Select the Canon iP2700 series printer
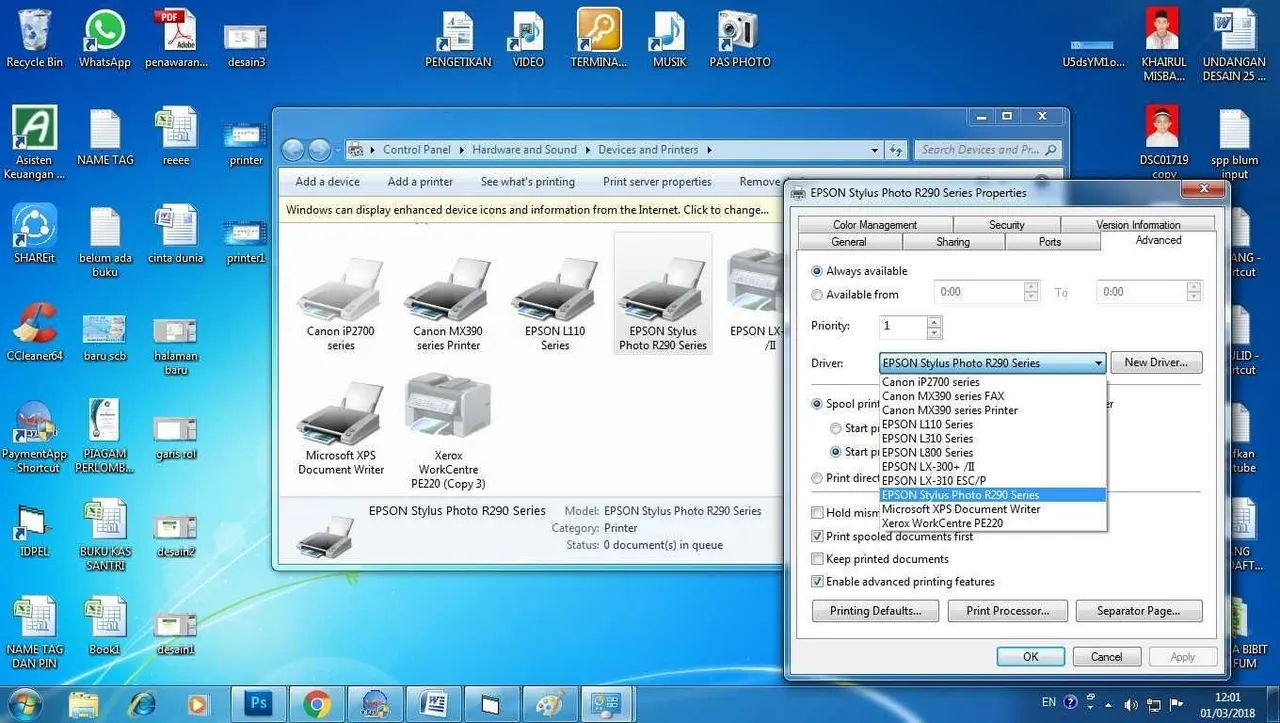This screenshot has height=723, width=1280. (341, 305)
